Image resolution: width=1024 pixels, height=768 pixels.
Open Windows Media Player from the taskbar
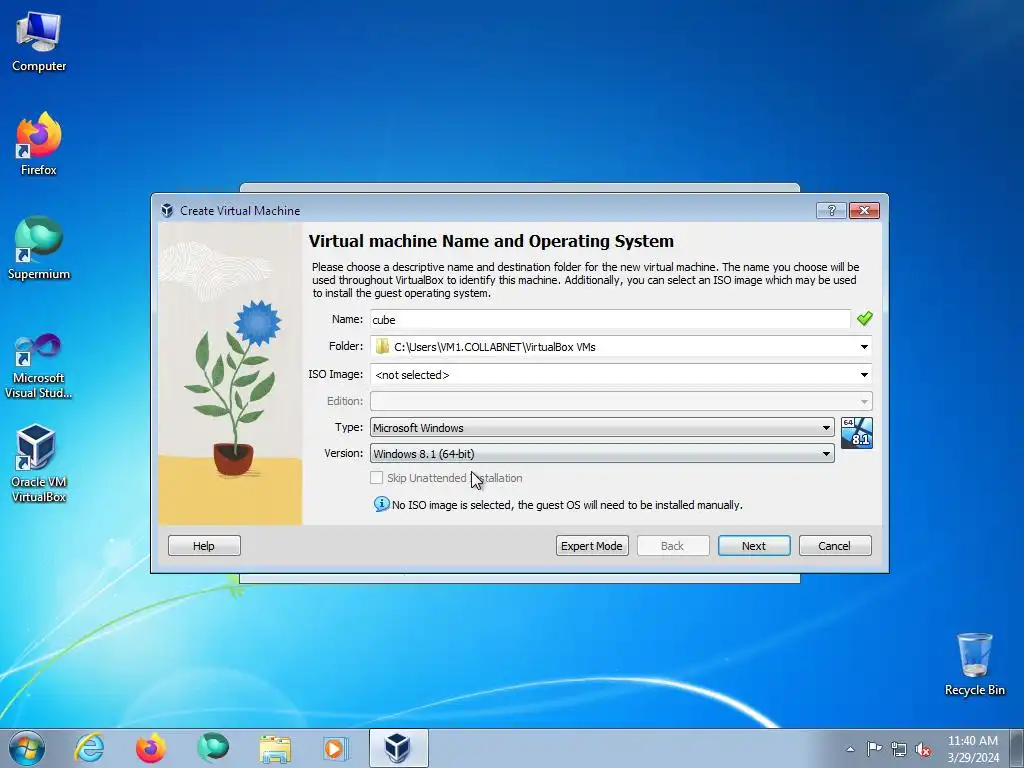click(336, 748)
